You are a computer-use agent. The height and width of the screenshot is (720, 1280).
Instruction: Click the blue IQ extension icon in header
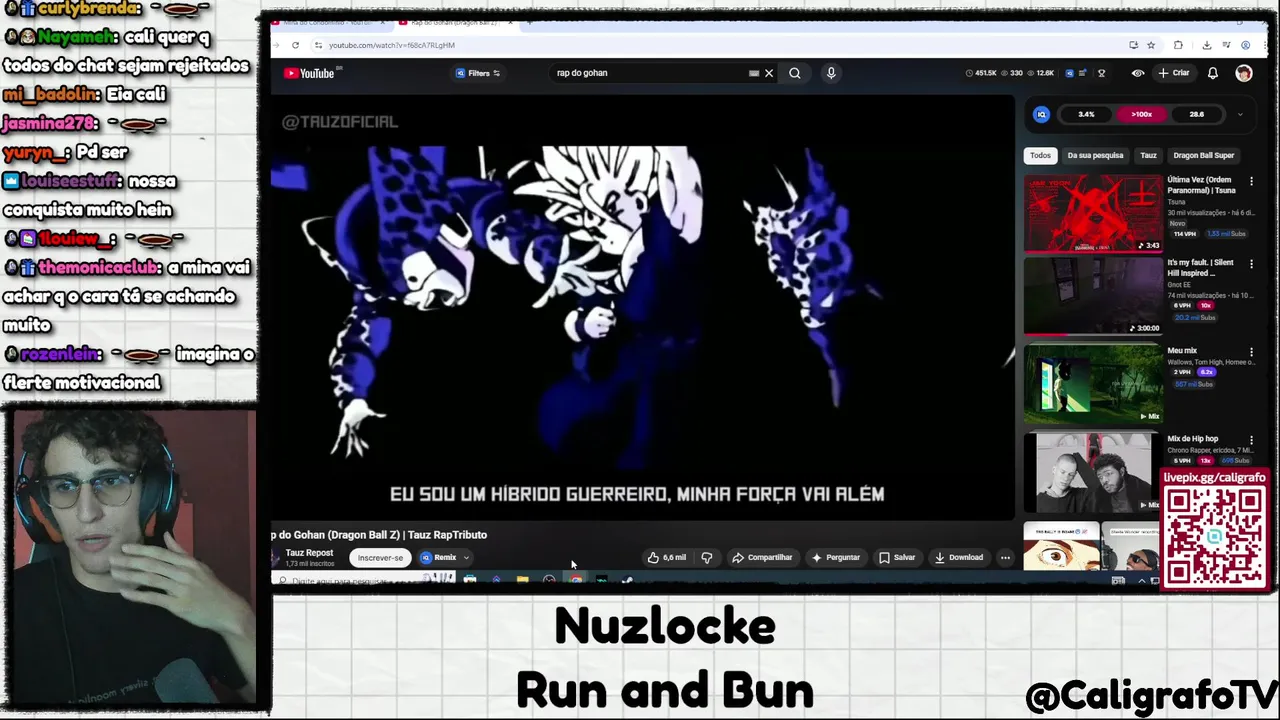click(1070, 73)
